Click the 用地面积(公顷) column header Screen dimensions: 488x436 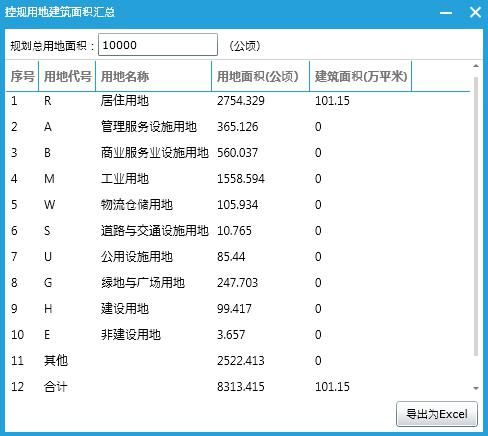click(261, 76)
